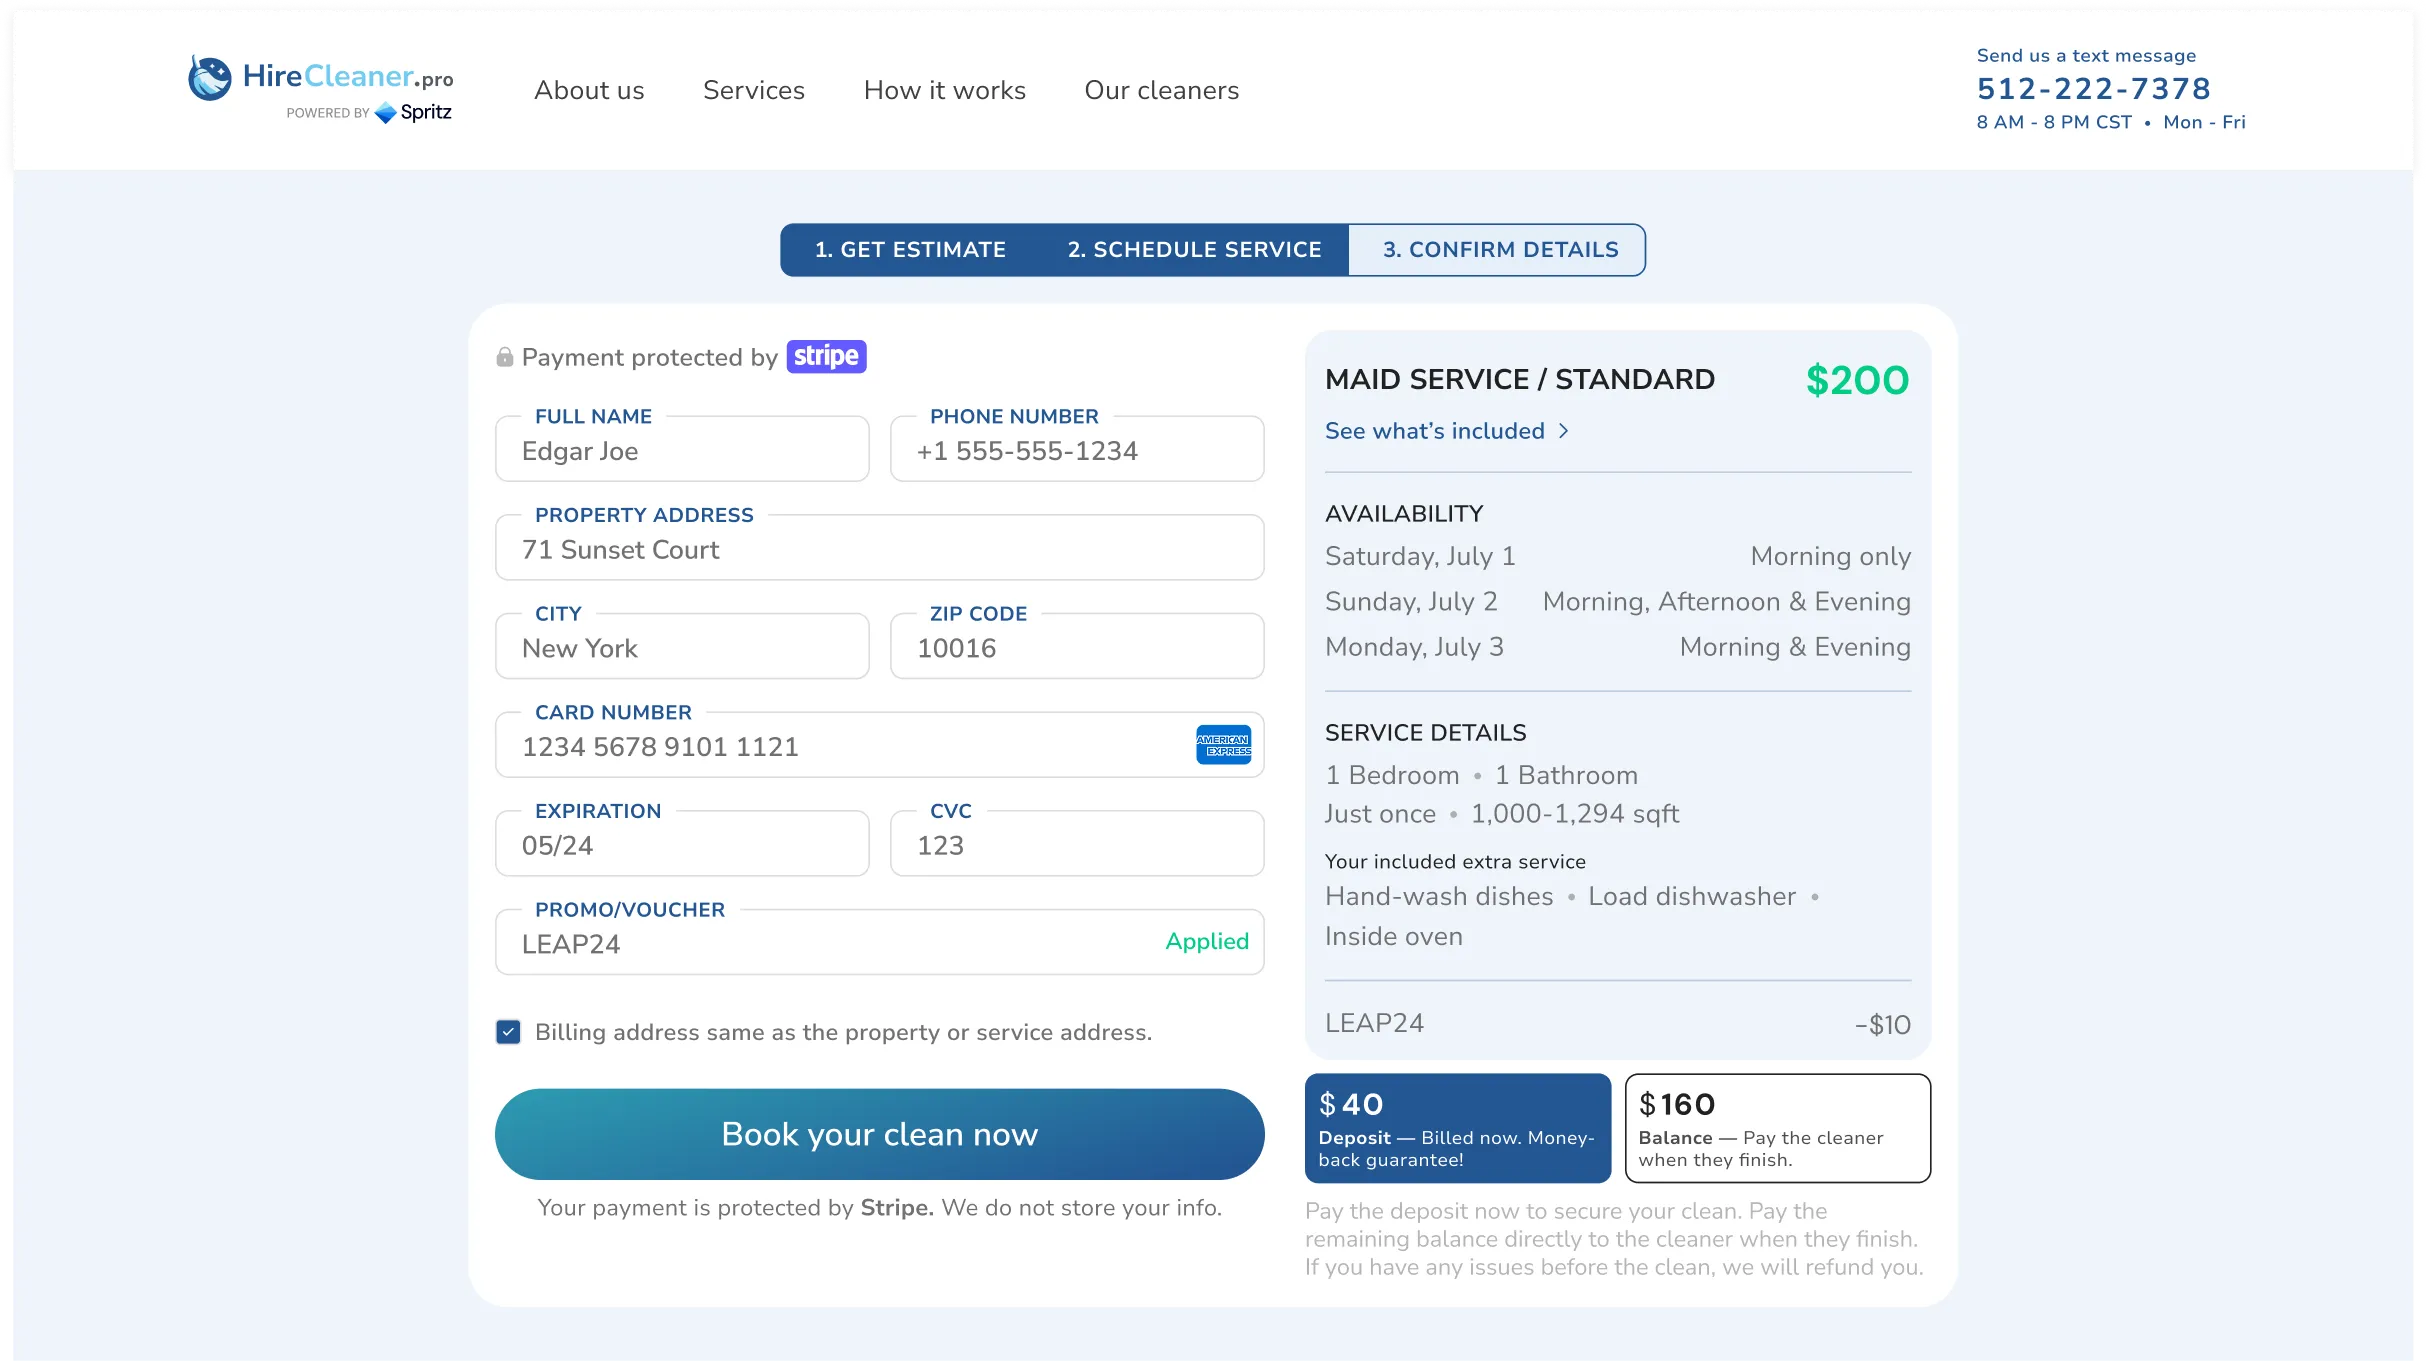Expand the See what's included section
The image size is (2427, 1361).
coord(1446,431)
